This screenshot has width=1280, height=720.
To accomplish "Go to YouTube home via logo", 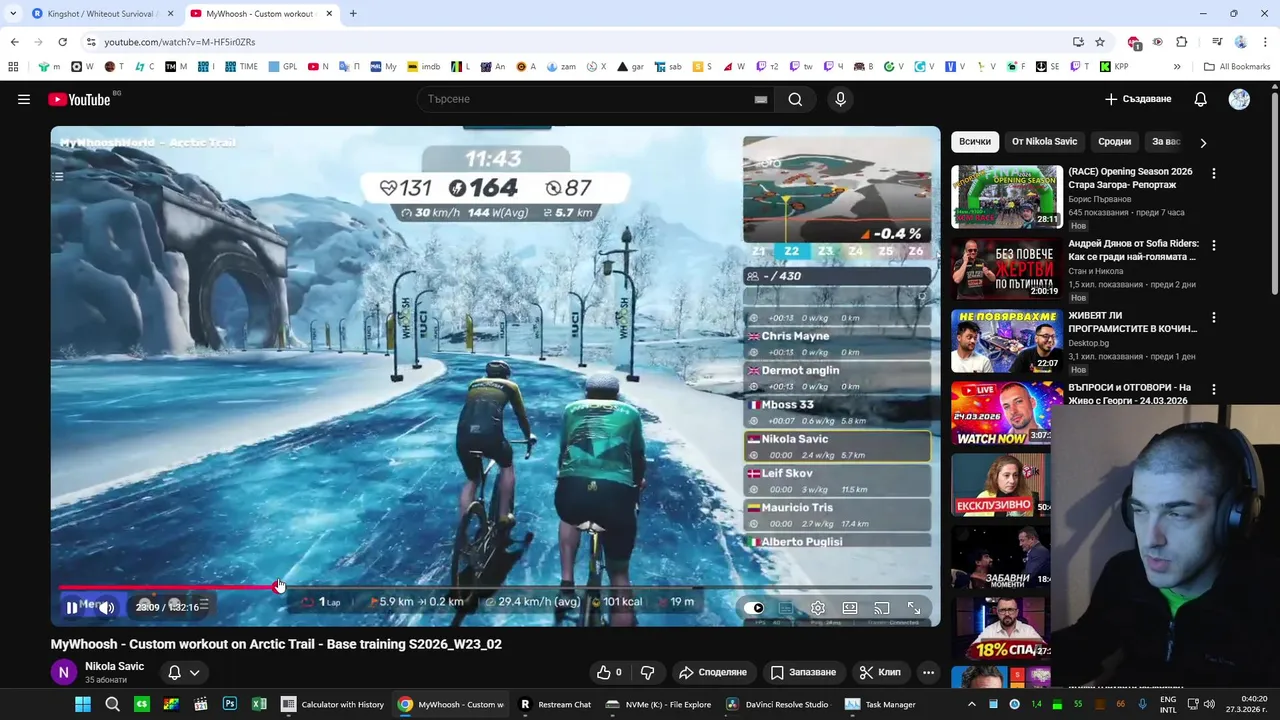I will [79, 99].
